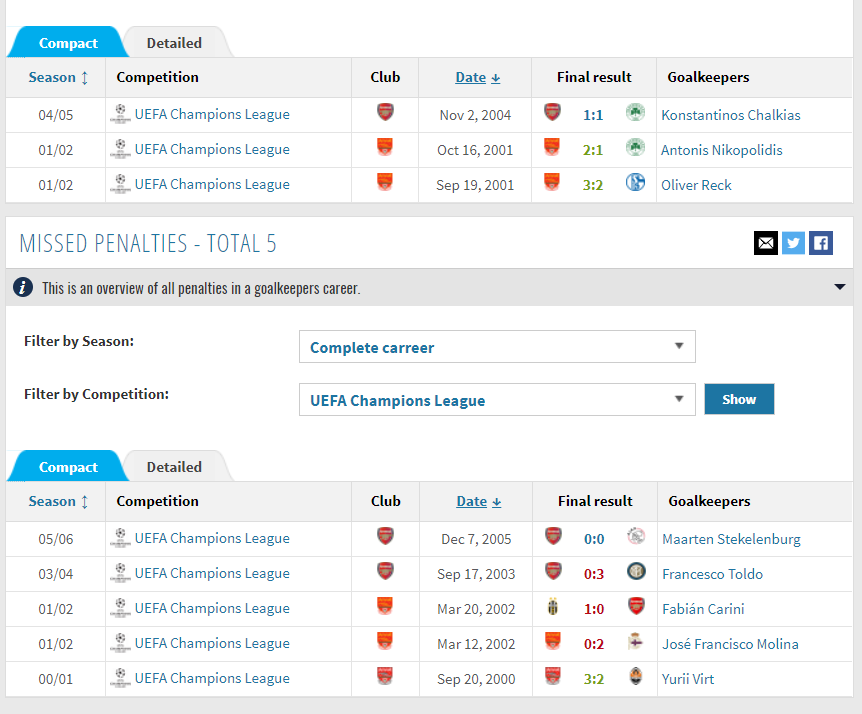Switch to Detailed tab in missed penalties
Viewport: 862px width, 714px height.
click(x=174, y=467)
